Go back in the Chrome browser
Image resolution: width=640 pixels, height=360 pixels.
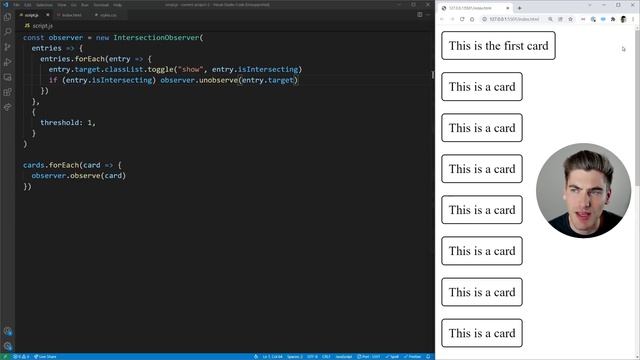(442, 19)
